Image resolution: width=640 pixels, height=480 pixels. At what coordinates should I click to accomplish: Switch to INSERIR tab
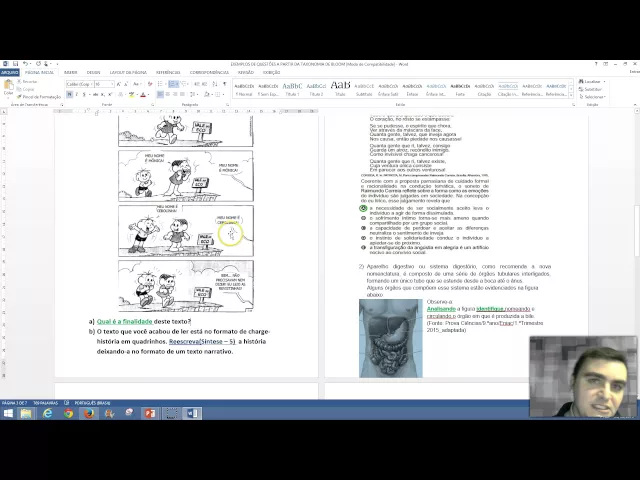pyautogui.click(x=71, y=72)
